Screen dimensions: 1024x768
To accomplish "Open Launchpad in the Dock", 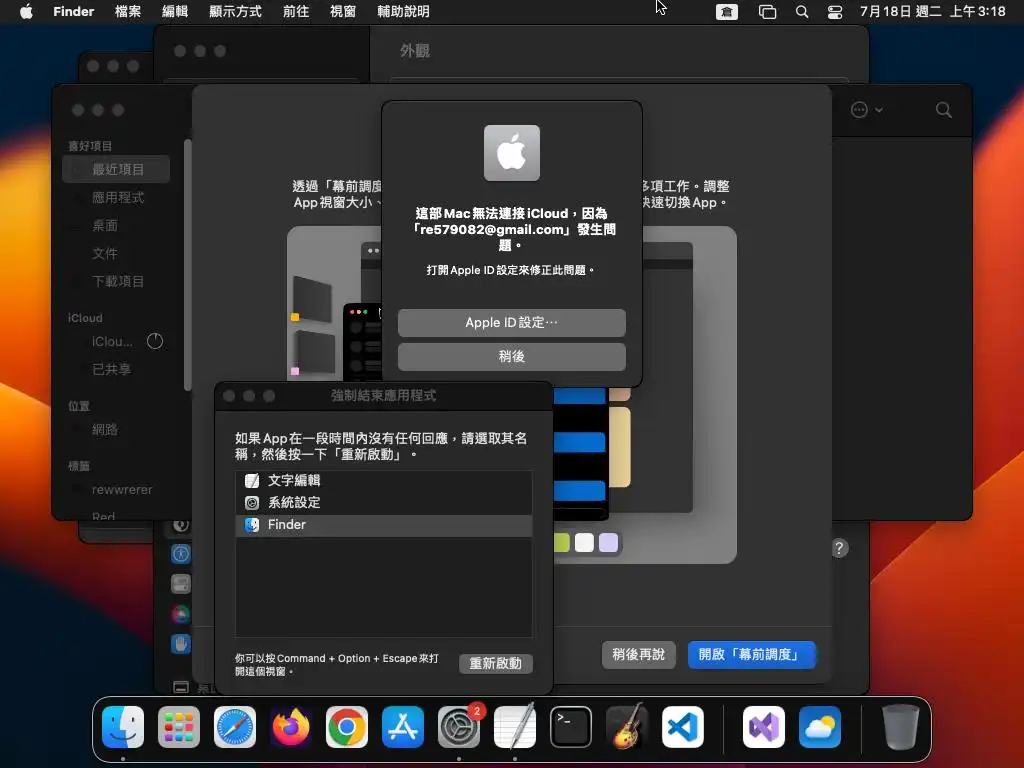I will click(x=179, y=727).
